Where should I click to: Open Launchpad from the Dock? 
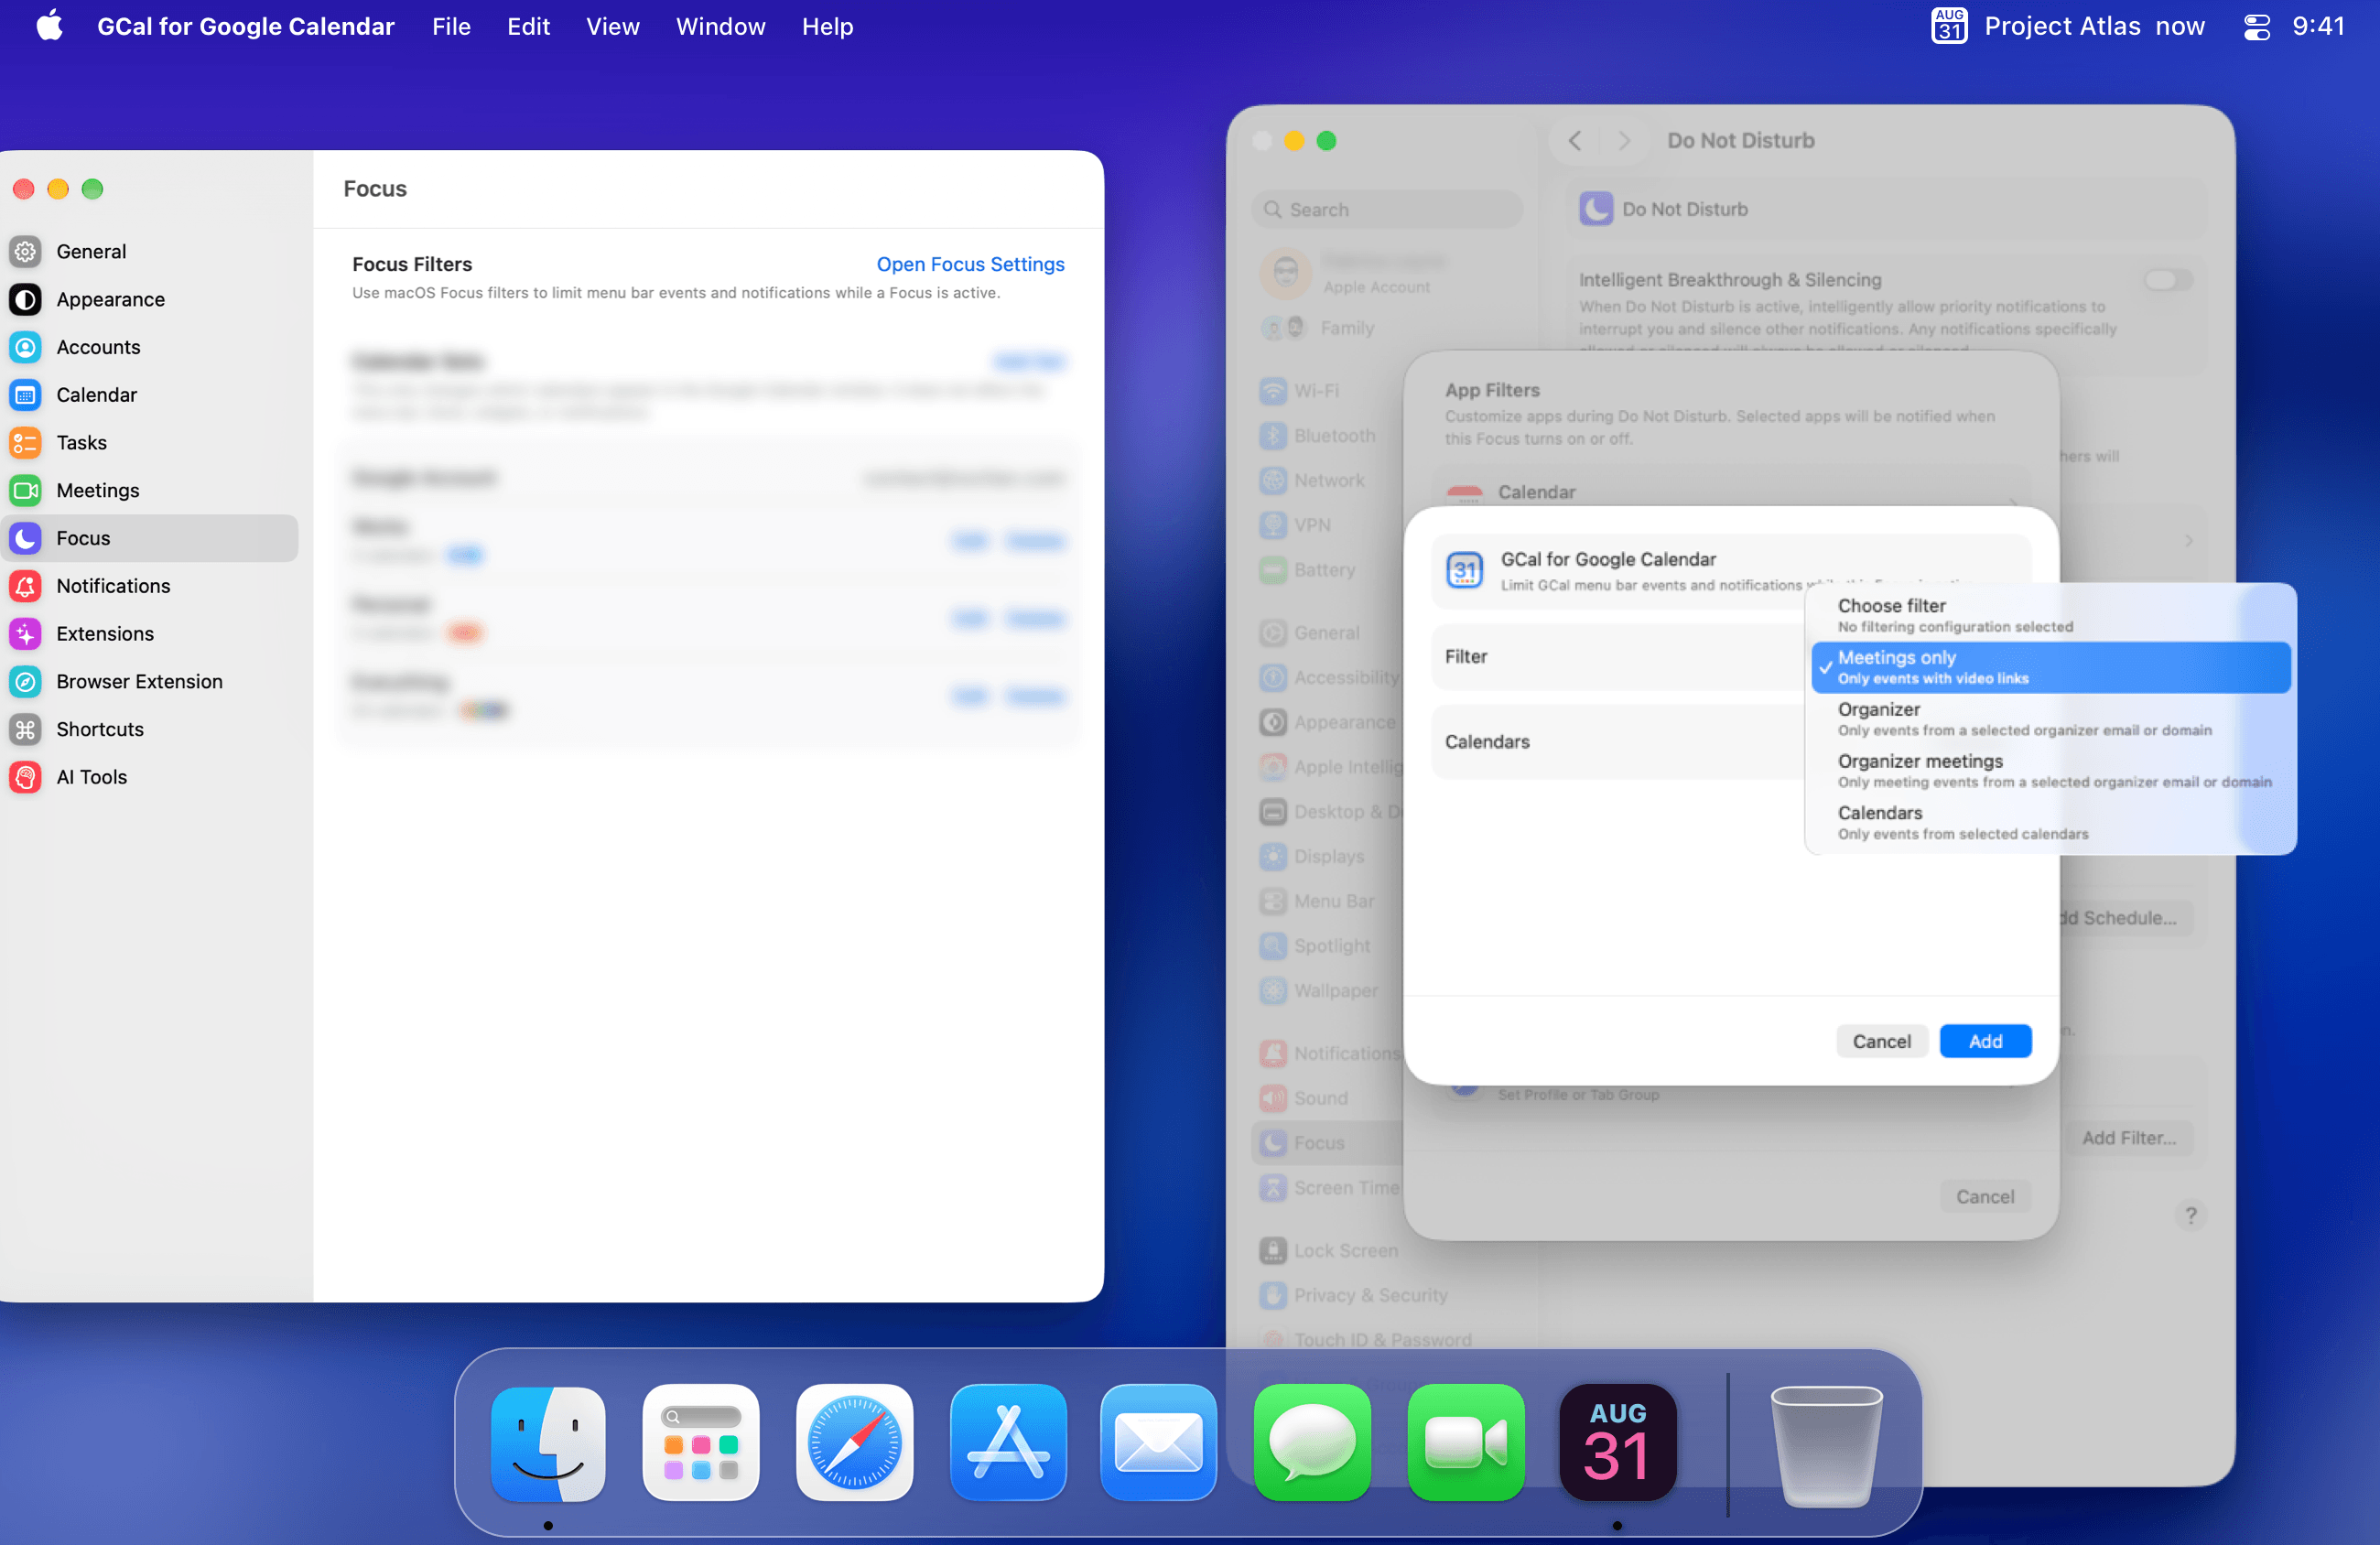[x=701, y=1443]
